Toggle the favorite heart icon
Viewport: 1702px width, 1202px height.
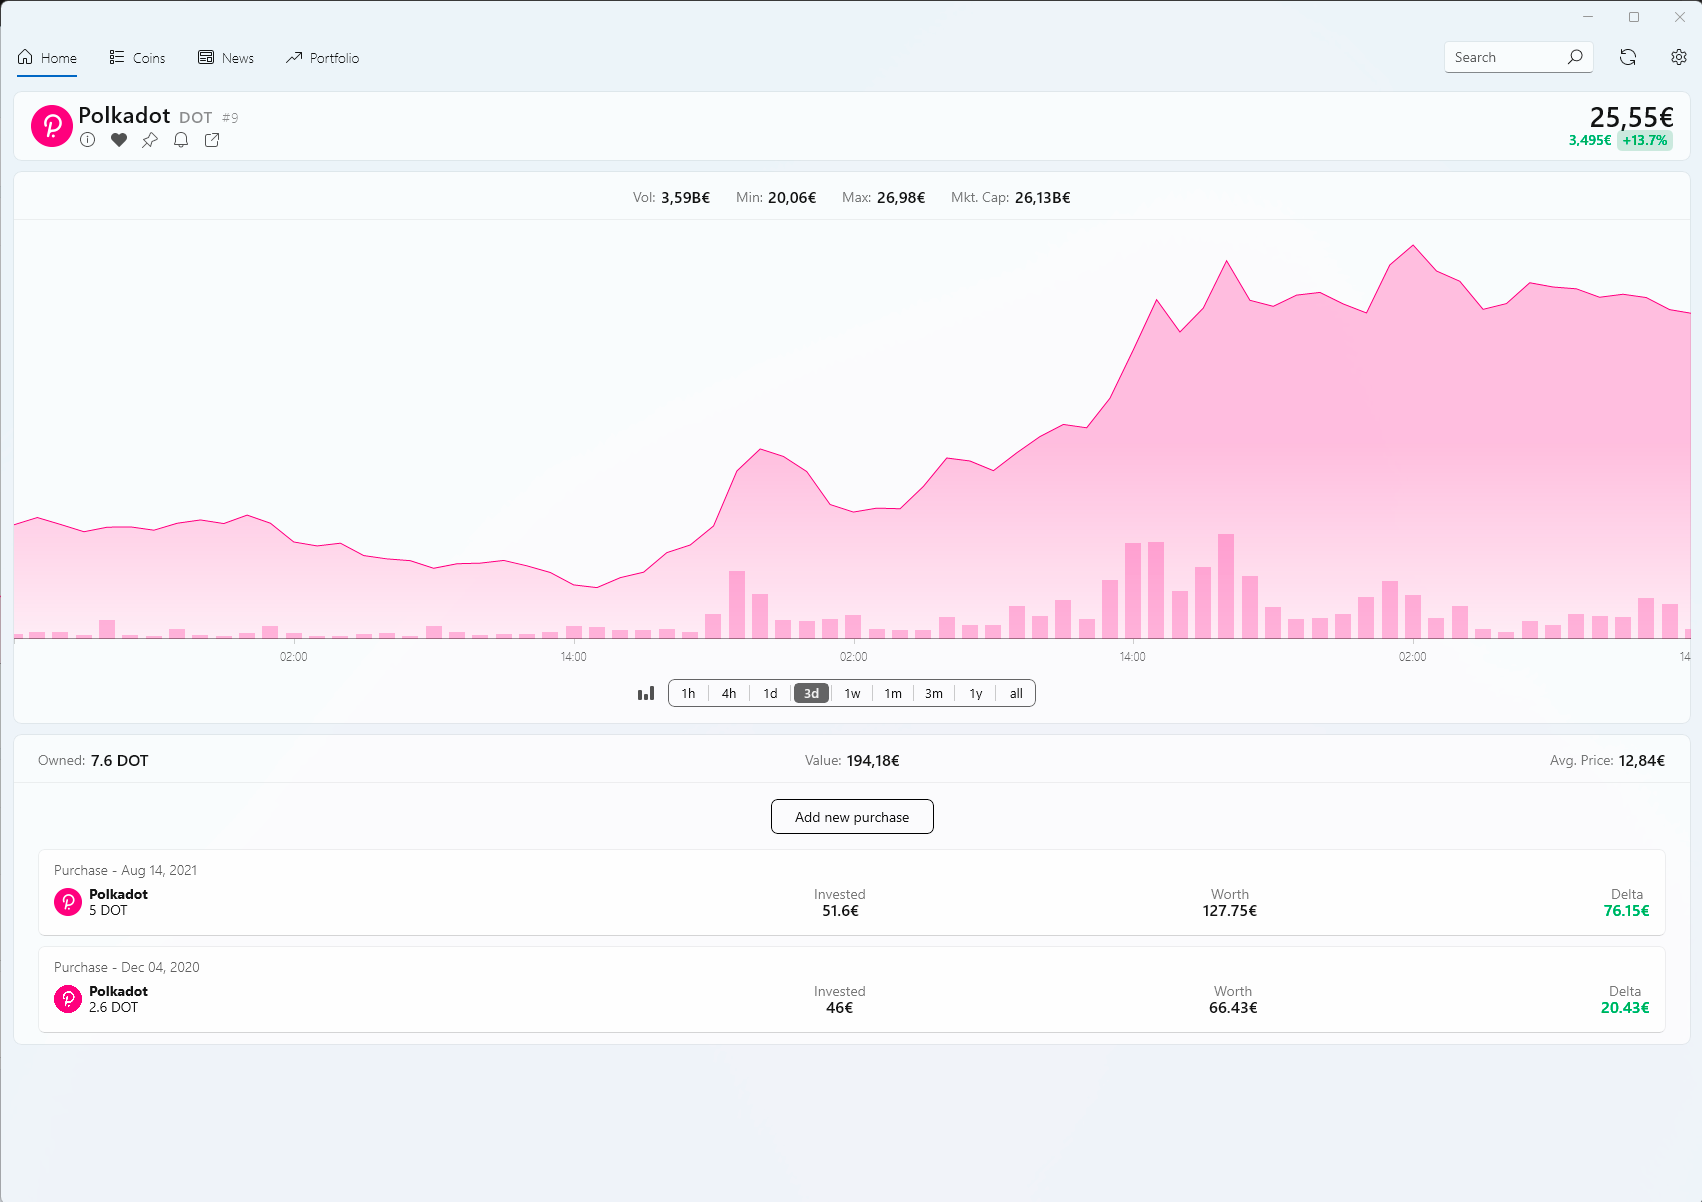tap(119, 140)
